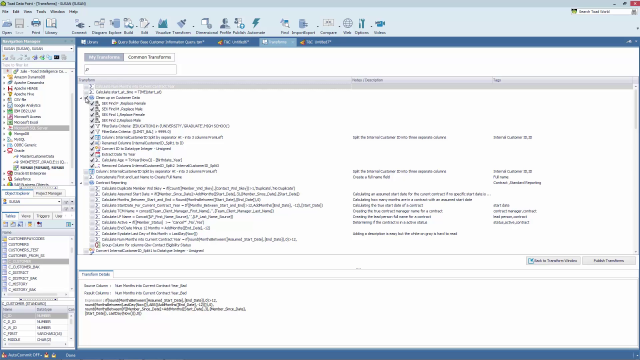
Task: Switch to the Library document tab
Action: (90, 42)
